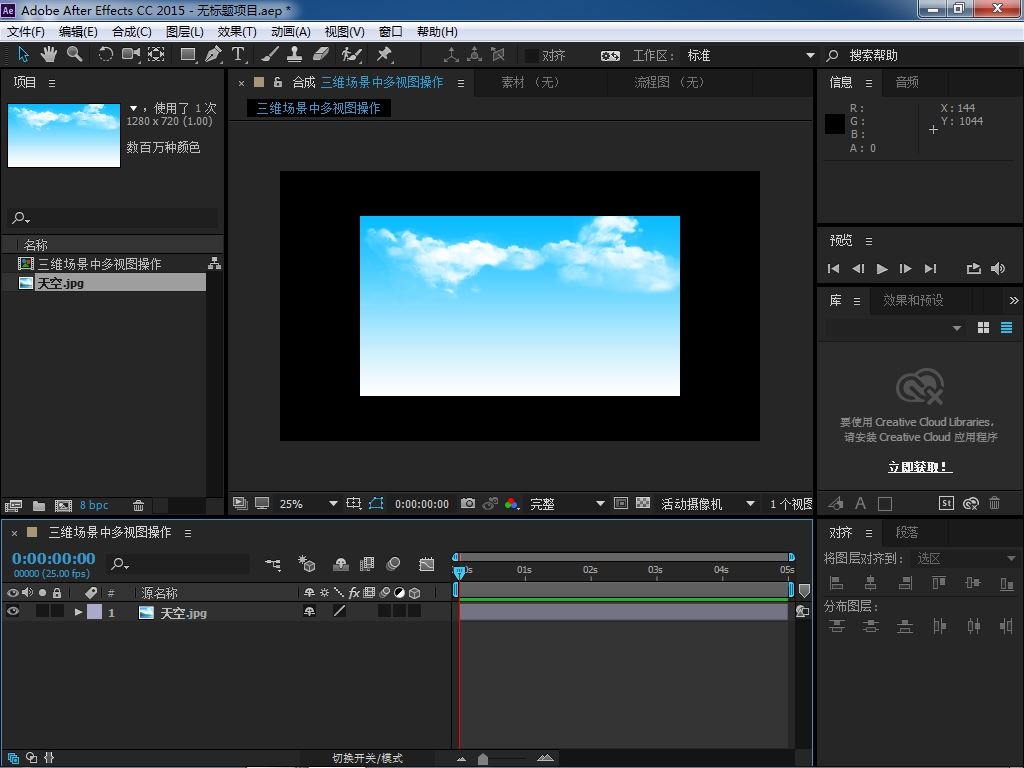Open the 活动摄像机 camera view dropdown

click(707, 504)
